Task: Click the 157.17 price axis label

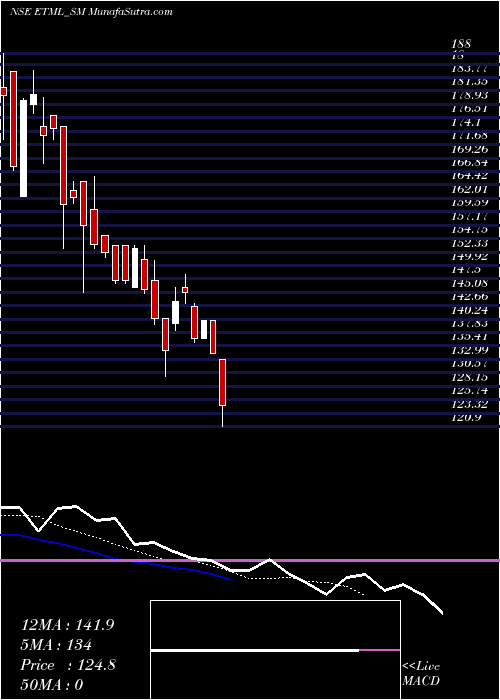Action: 469,216
